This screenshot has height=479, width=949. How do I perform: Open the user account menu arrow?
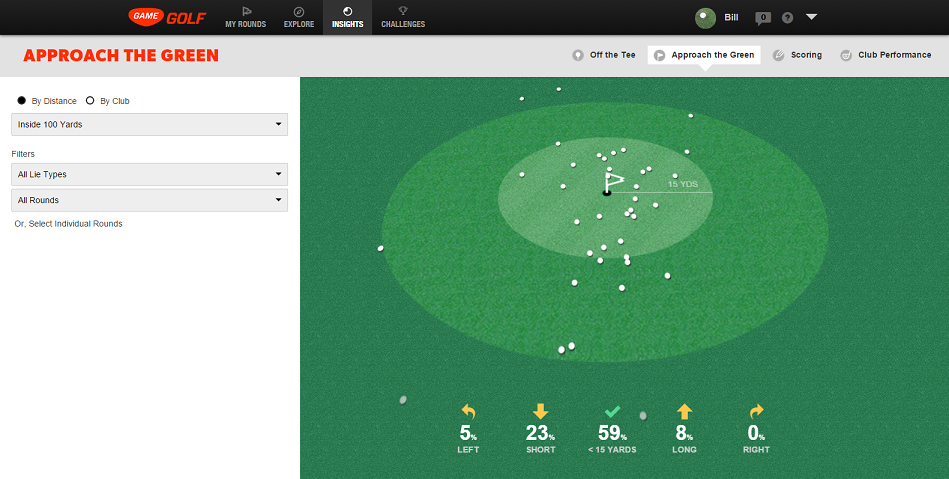point(811,17)
